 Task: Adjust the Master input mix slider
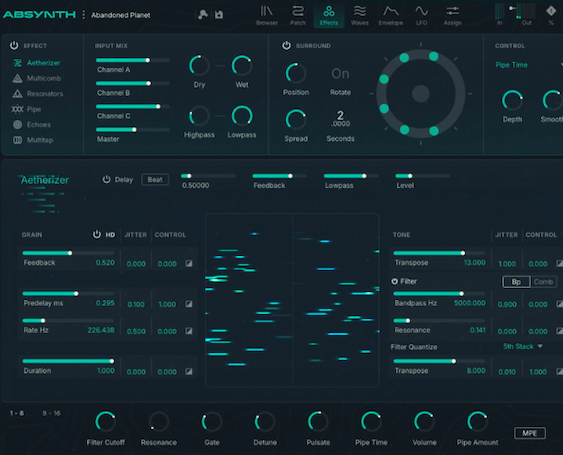click(x=133, y=130)
